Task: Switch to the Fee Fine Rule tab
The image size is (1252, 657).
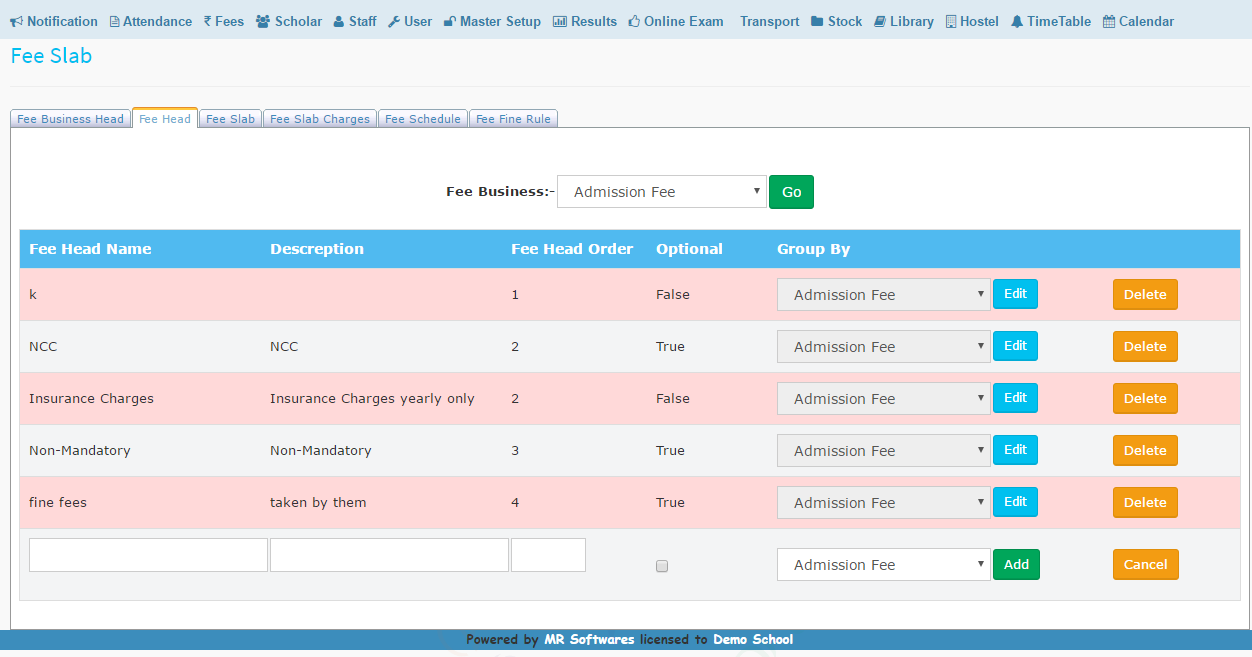Action: point(513,119)
